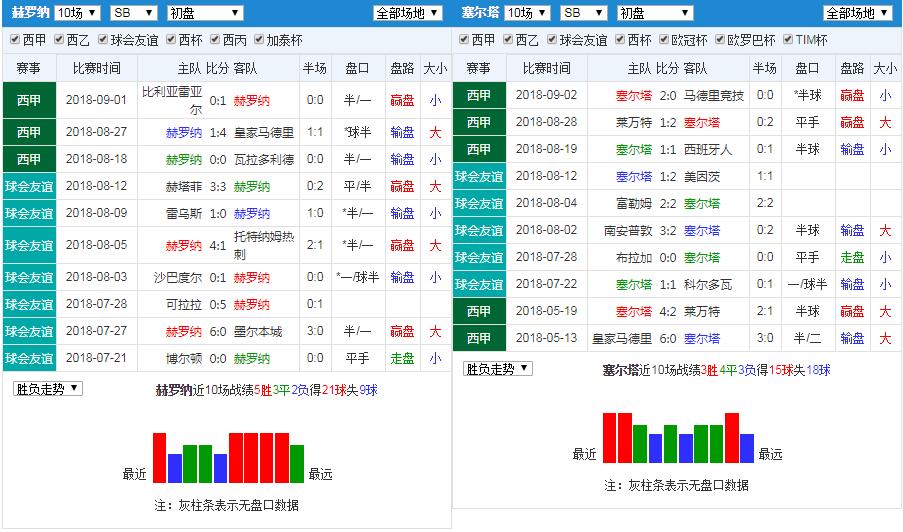Open 10场 dropdown for 塞尔塔
The height and width of the screenshot is (532, 903).
pos(528,13)
